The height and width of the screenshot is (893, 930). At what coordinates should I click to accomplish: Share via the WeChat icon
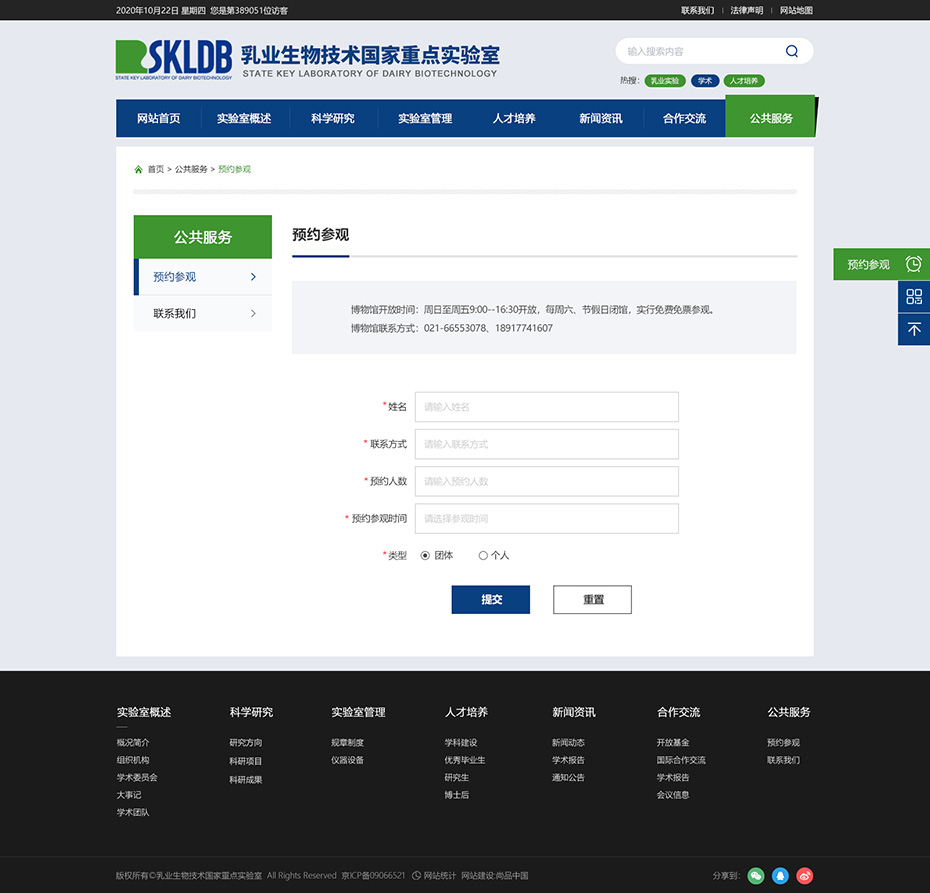[756, 876]
